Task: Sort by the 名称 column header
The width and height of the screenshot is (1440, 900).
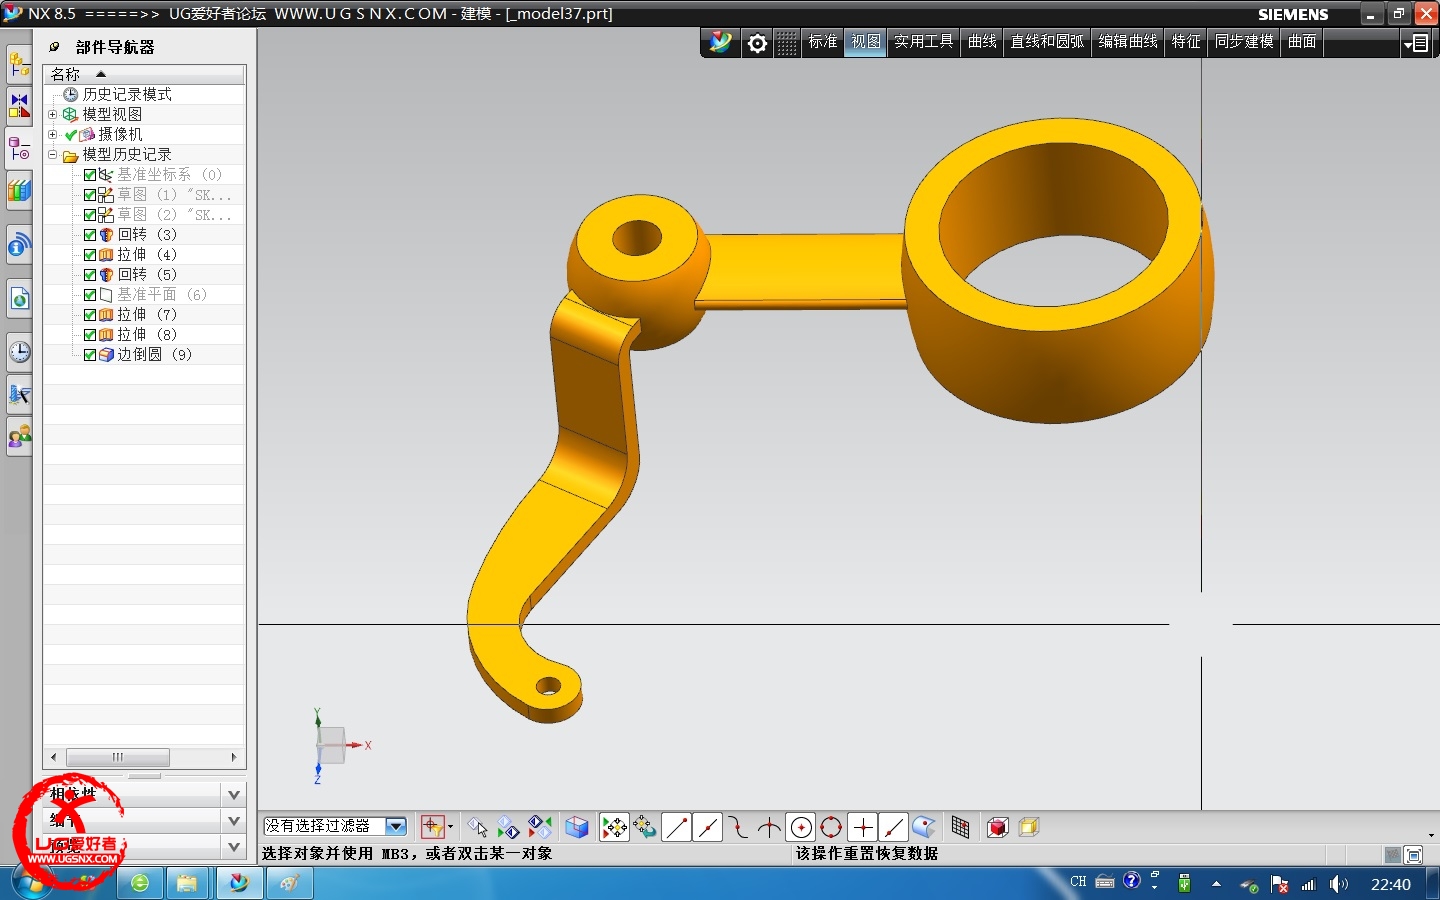Action: click(x=144, y=74)
